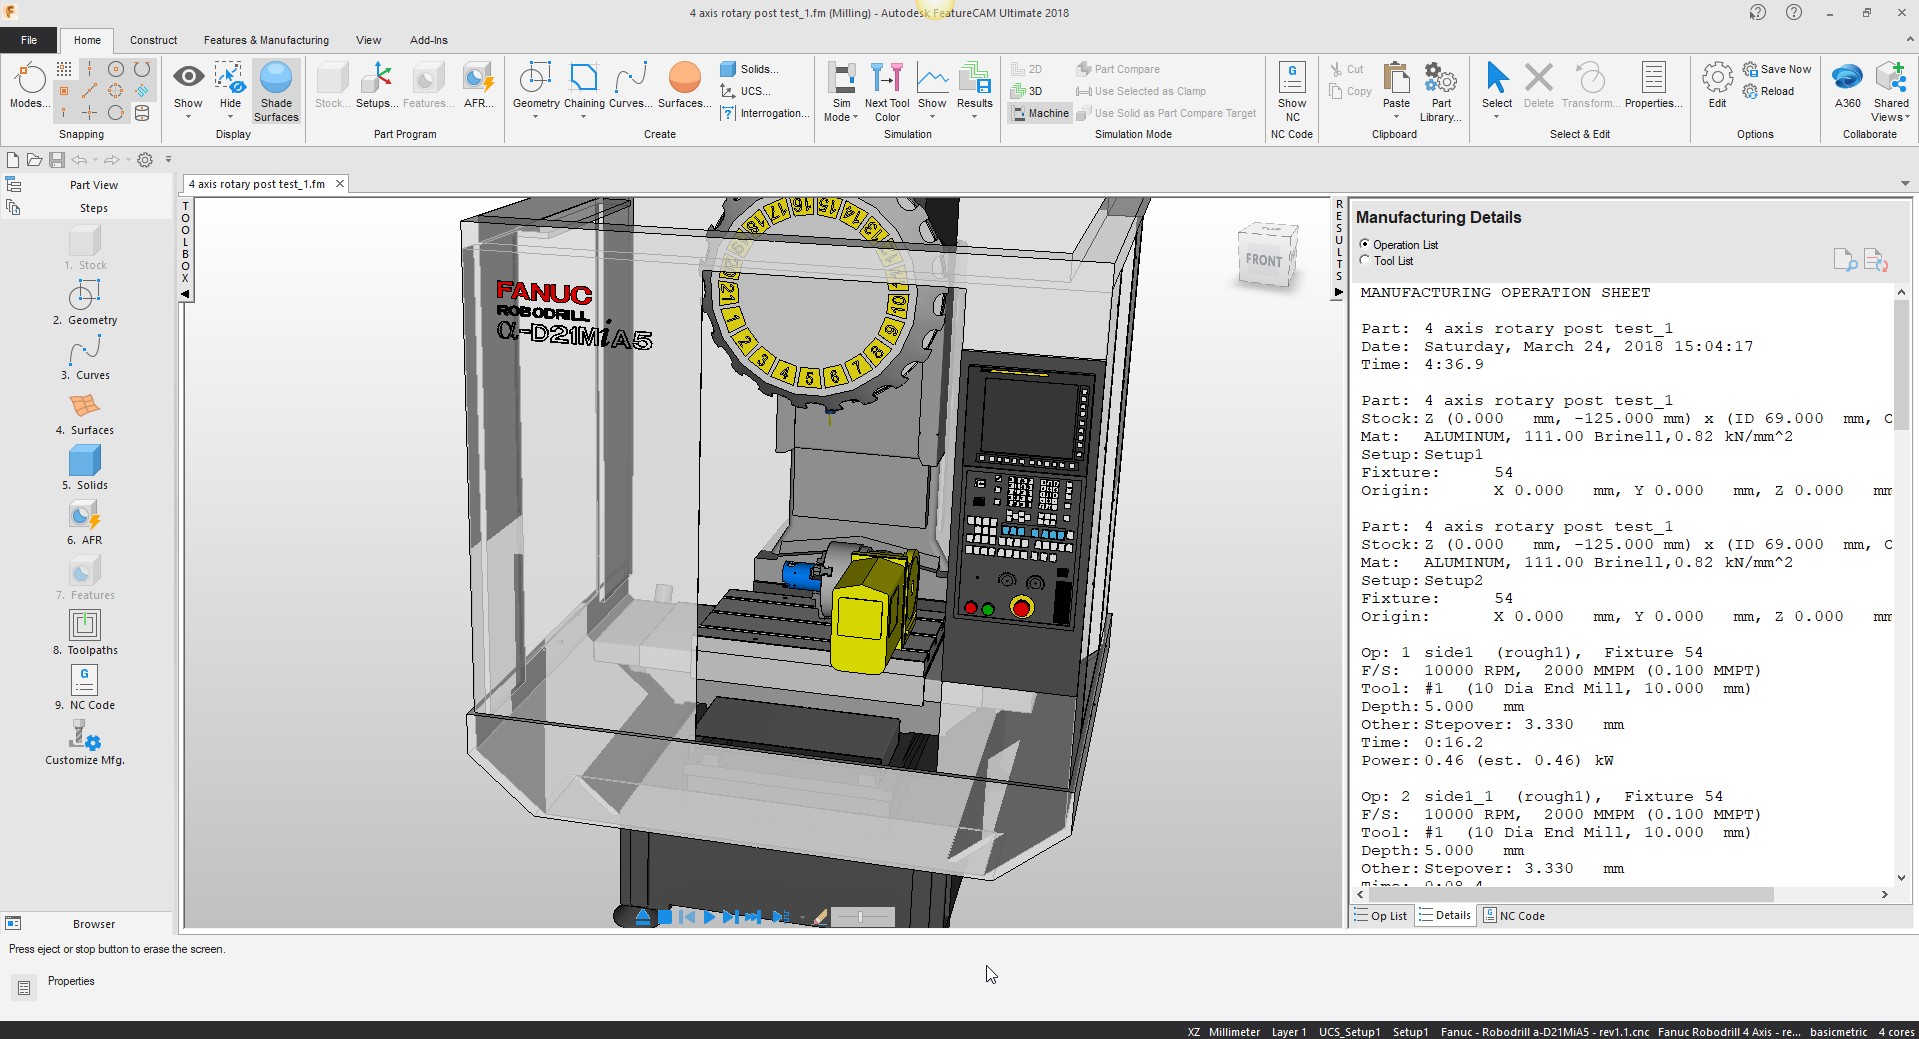The width and height of the screenshot is (1919, 1039).
Task: Toggle snap to line midpoint
Action: (x=90, y=91)
